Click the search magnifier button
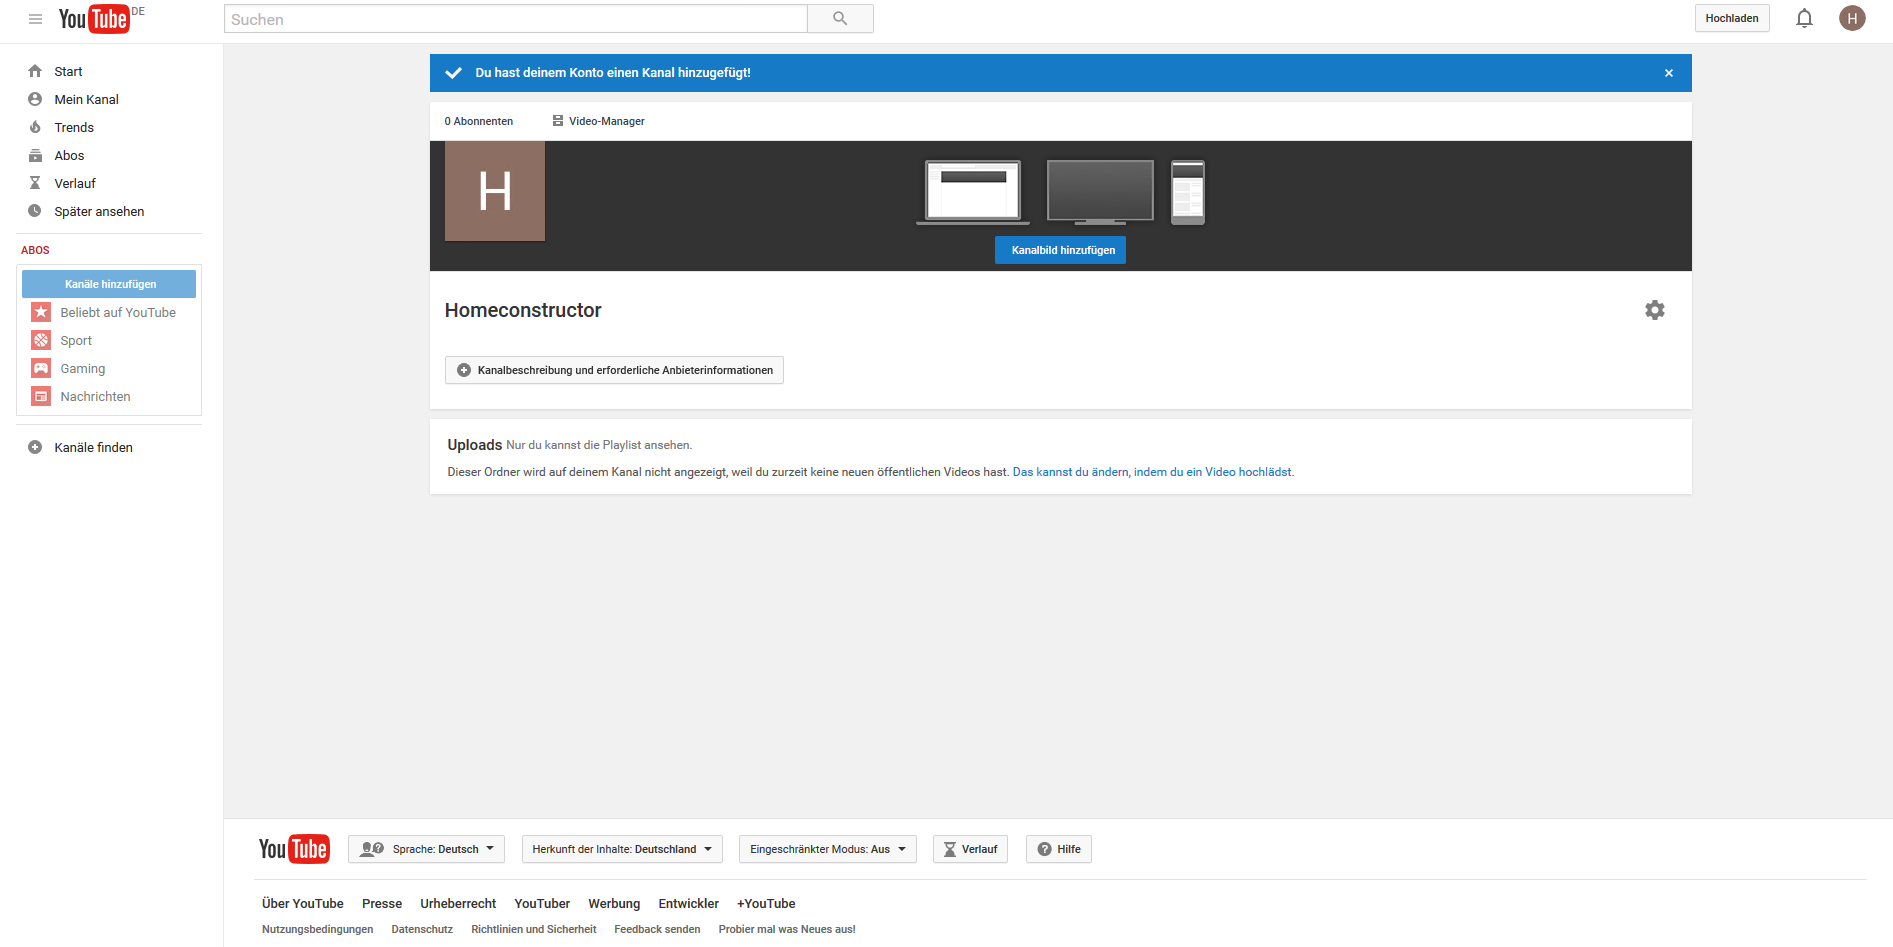 pos(840,19)
